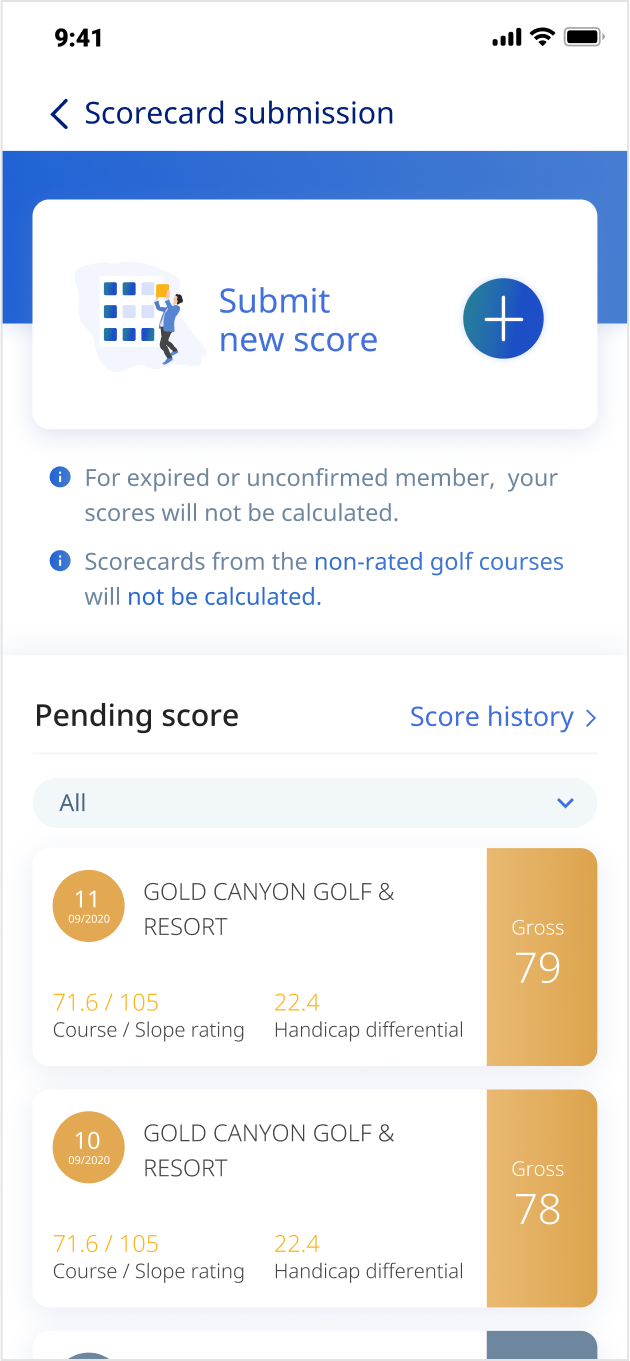Click the chevron next to Score history

pos(590,718)
